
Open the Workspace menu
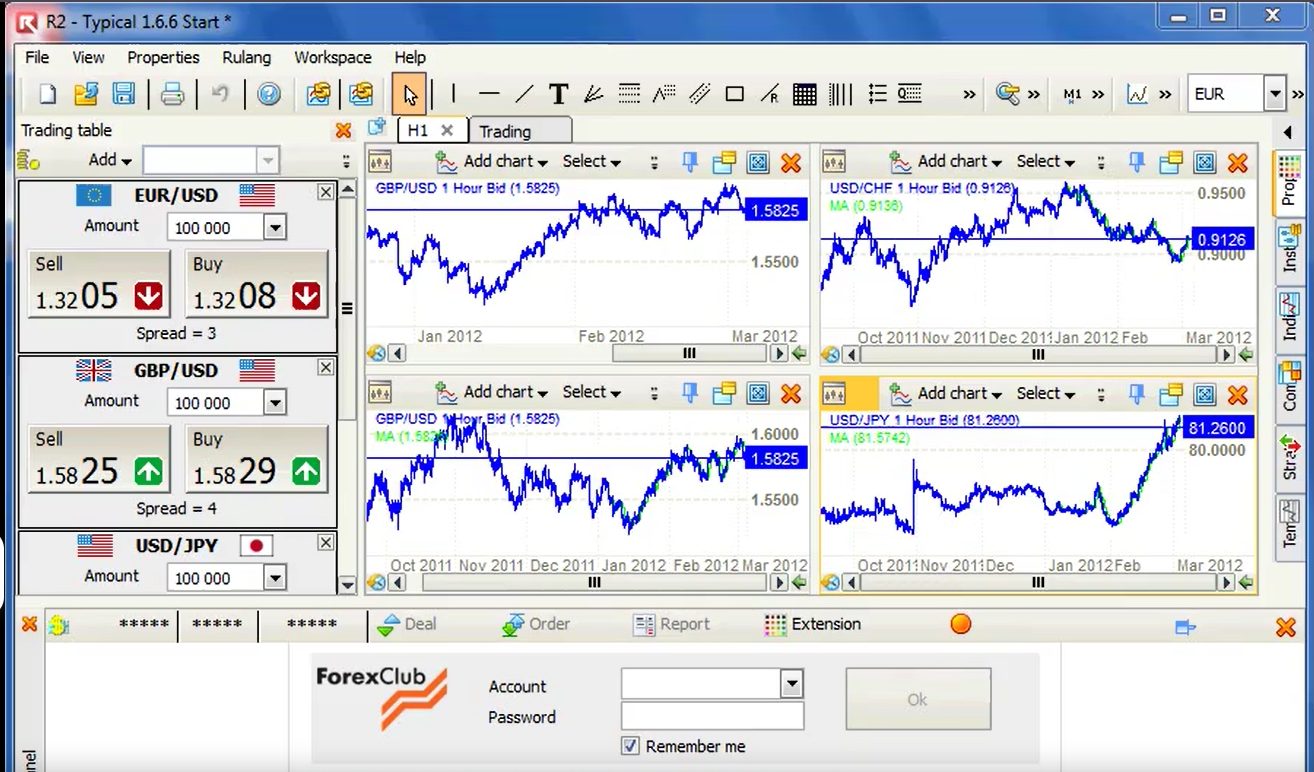(x=333, y=58)
